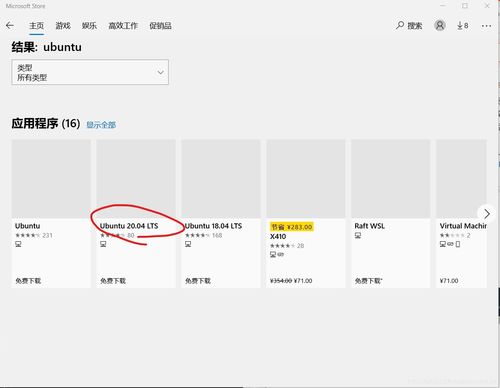Select the 主页 tab
The height and width of the screenshot is (388, 500).
tap(36, 26)
